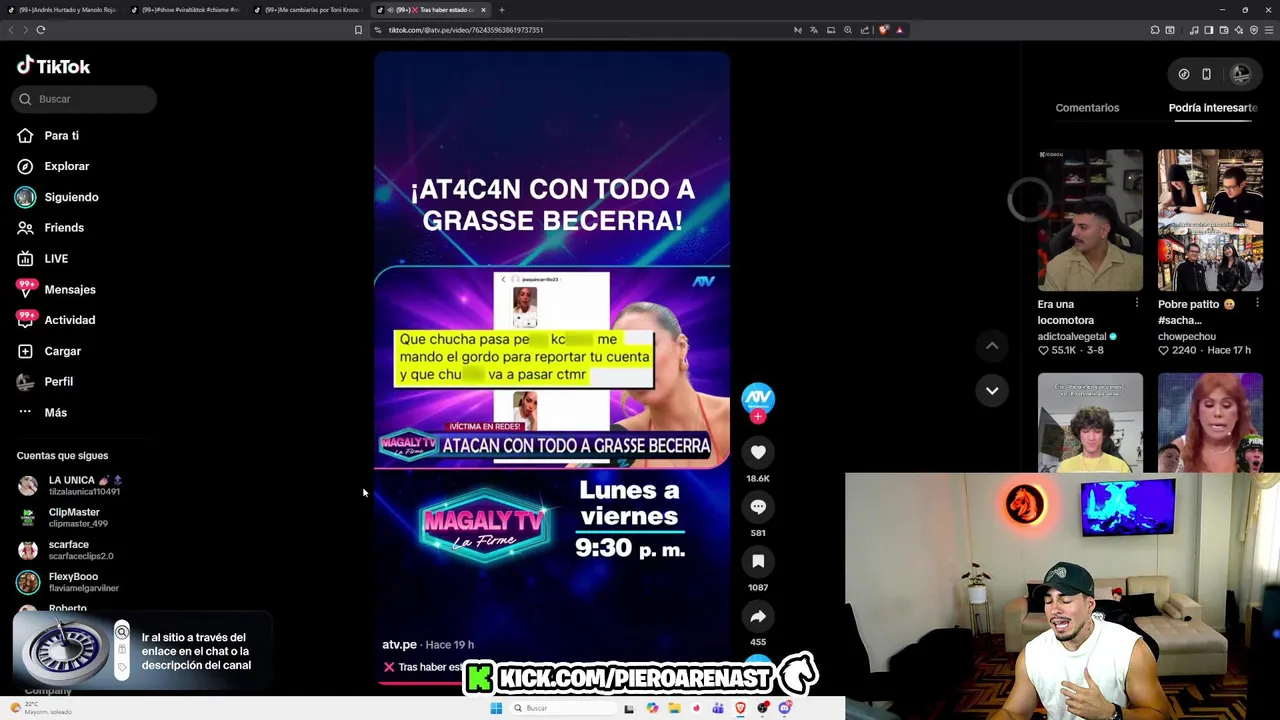Switch to Me cambiarías por Toni Kroos tab
The height and width of the screenshot is (720, 1280).
[310, 10]
